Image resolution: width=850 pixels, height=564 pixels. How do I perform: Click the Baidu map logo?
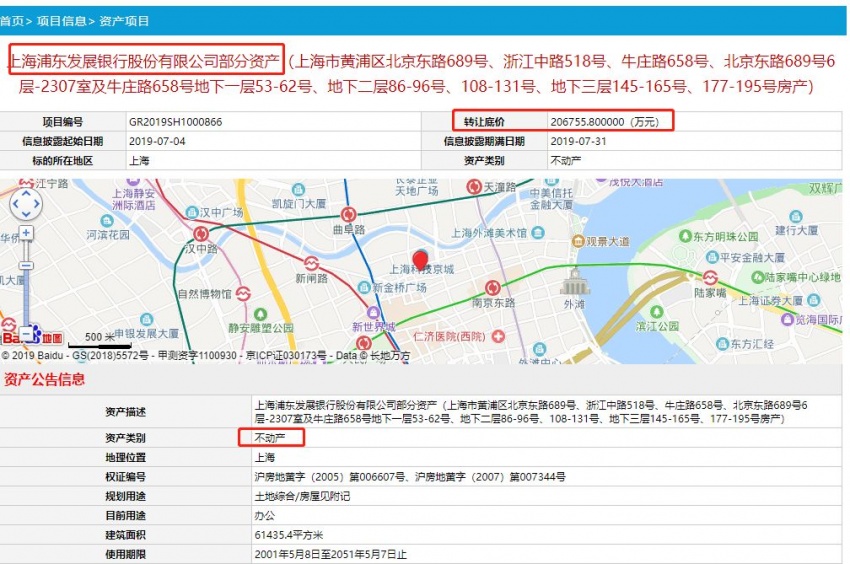pos(30,335)
